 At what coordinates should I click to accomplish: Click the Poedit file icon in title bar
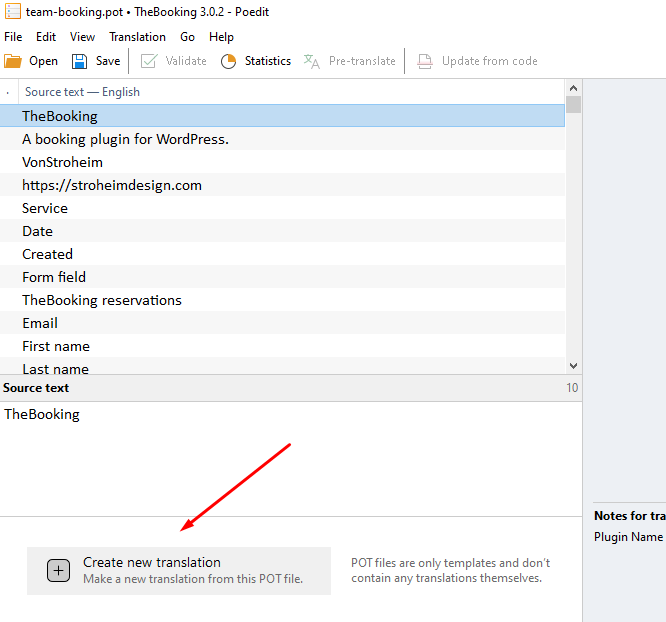pos(13,12)
